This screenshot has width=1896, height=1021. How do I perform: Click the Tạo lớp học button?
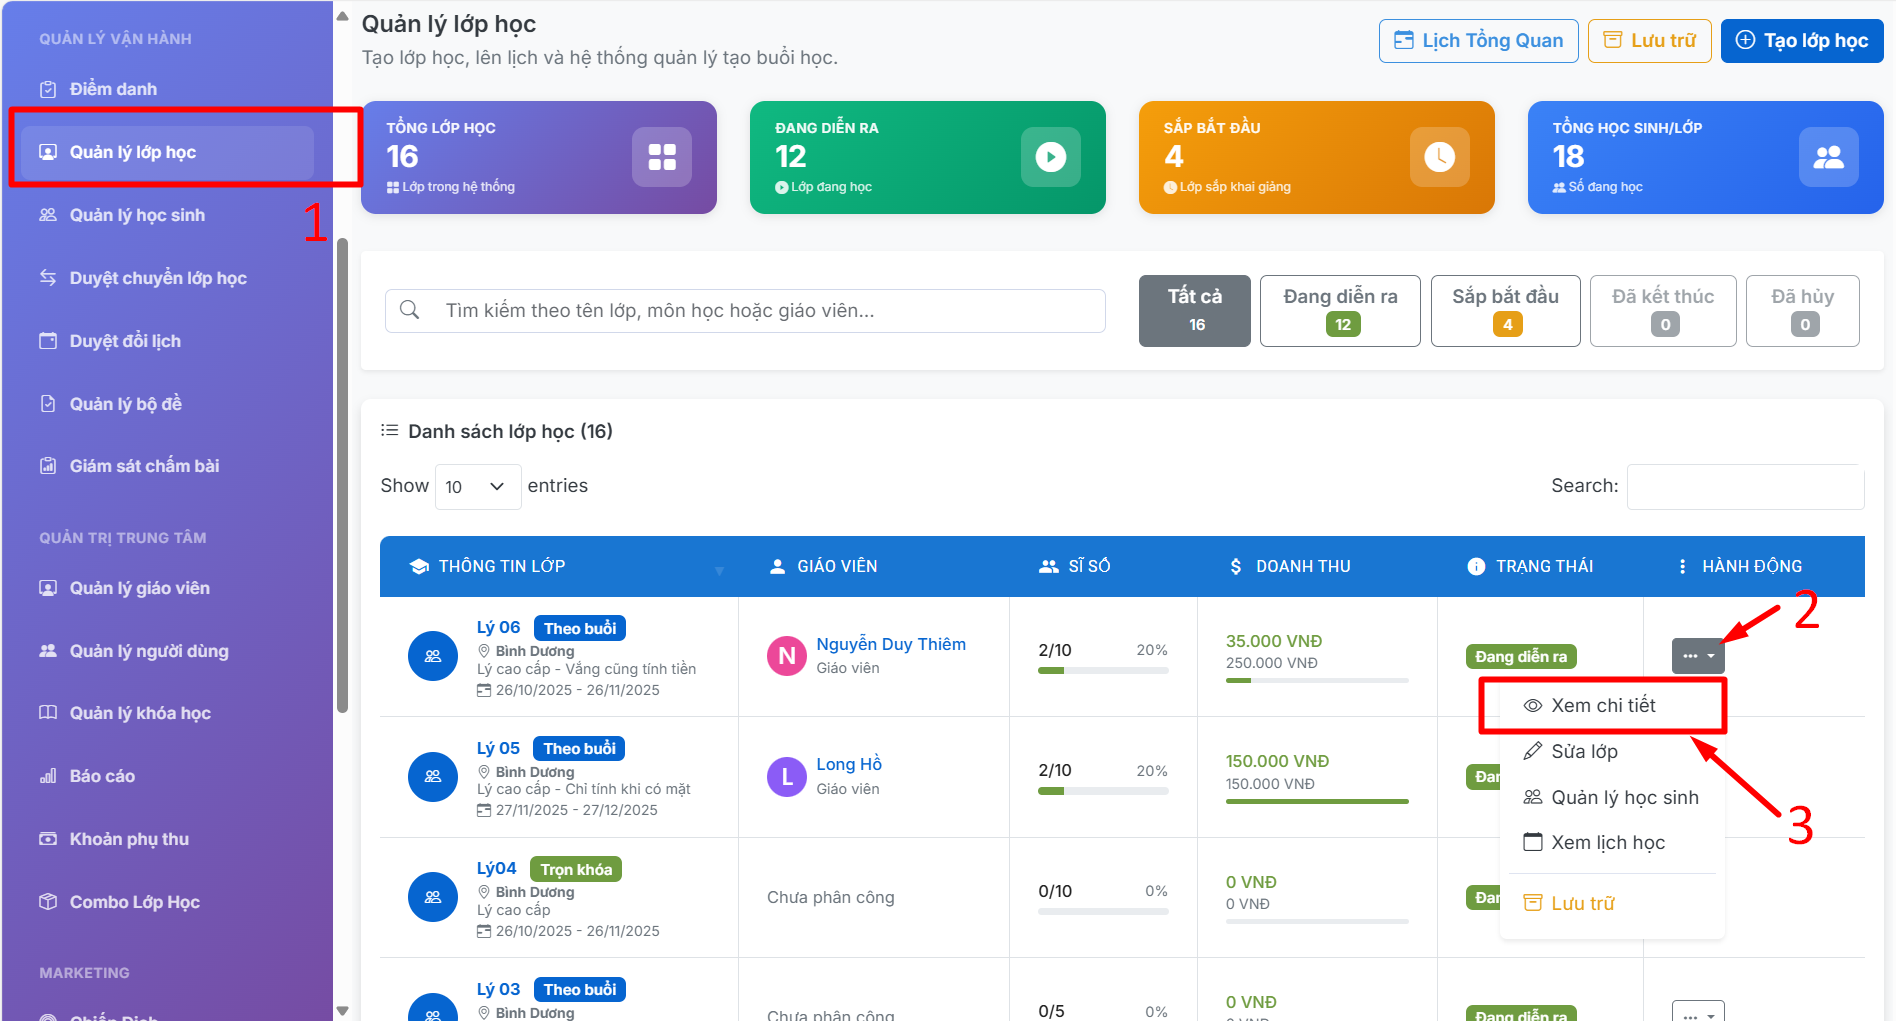pyautogui.click(x=1802, y=41)
